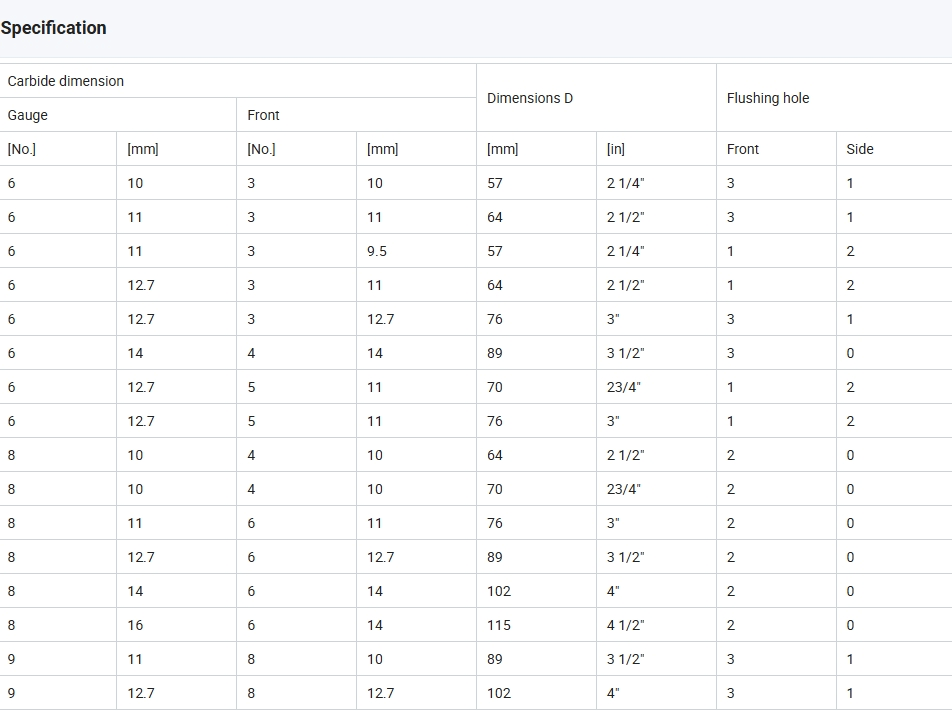Select the first 3" dimension cell
This screenshot has width=952, height=711.
656,319
